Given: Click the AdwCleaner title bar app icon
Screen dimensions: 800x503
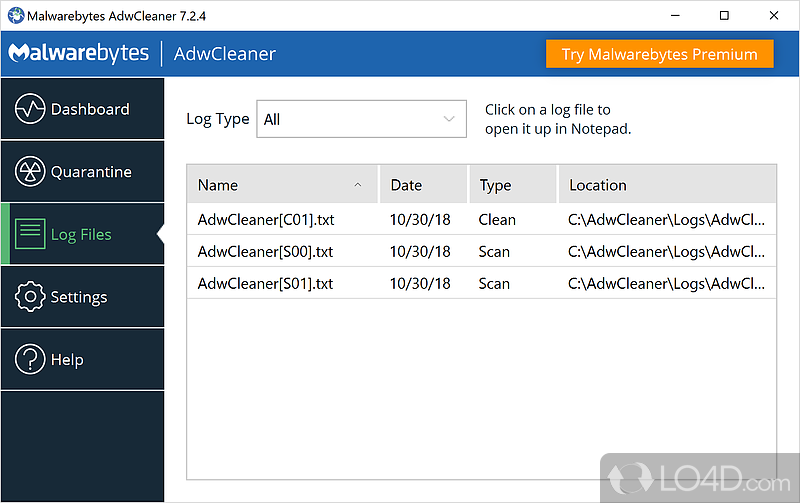Looking at the screenshot, I should coord(14,15).
